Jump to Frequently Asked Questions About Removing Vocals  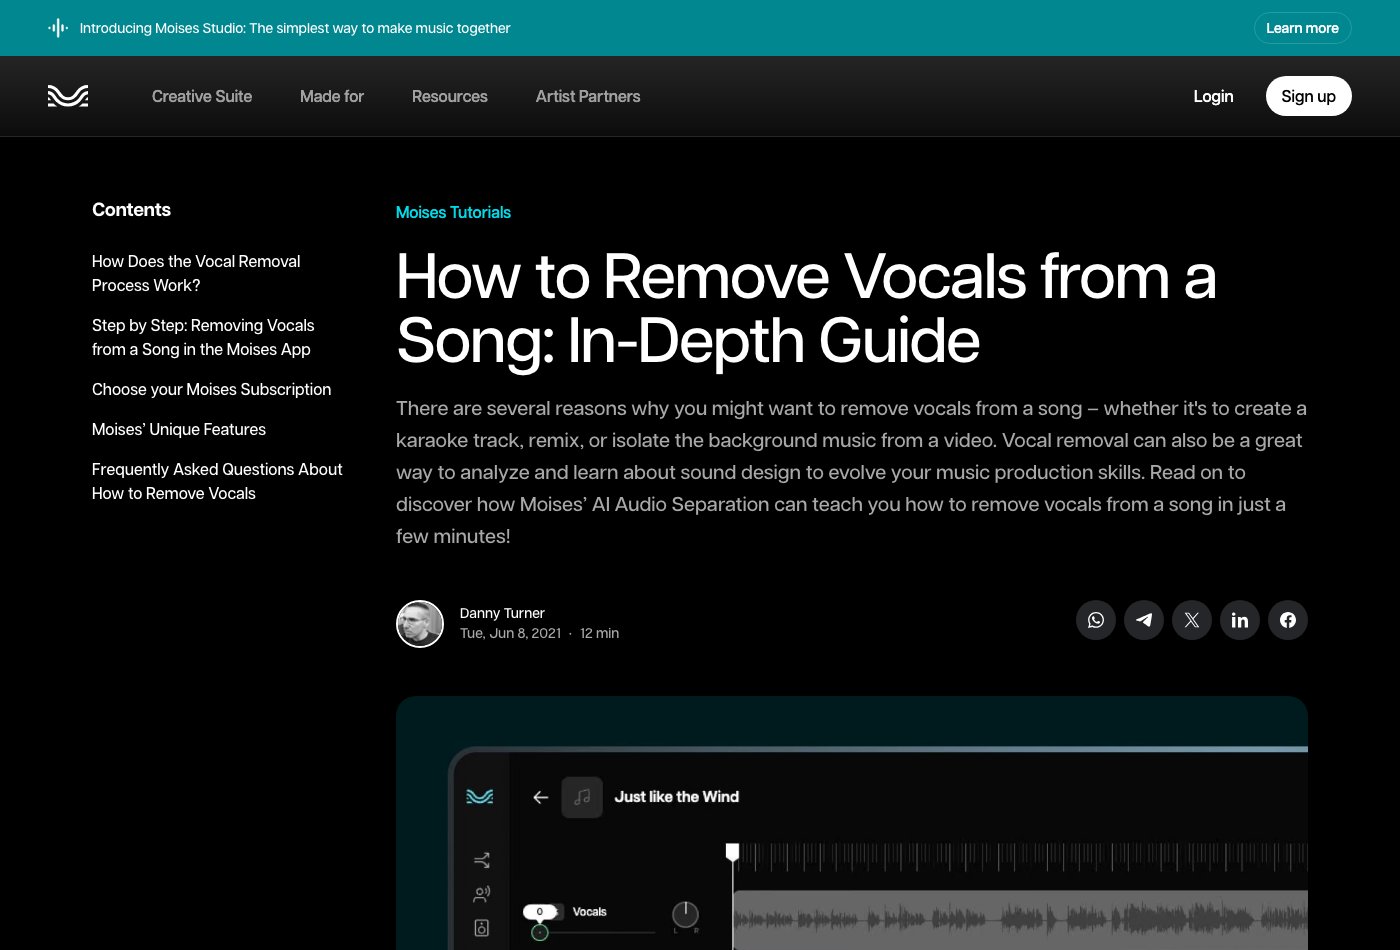[217, 481]
